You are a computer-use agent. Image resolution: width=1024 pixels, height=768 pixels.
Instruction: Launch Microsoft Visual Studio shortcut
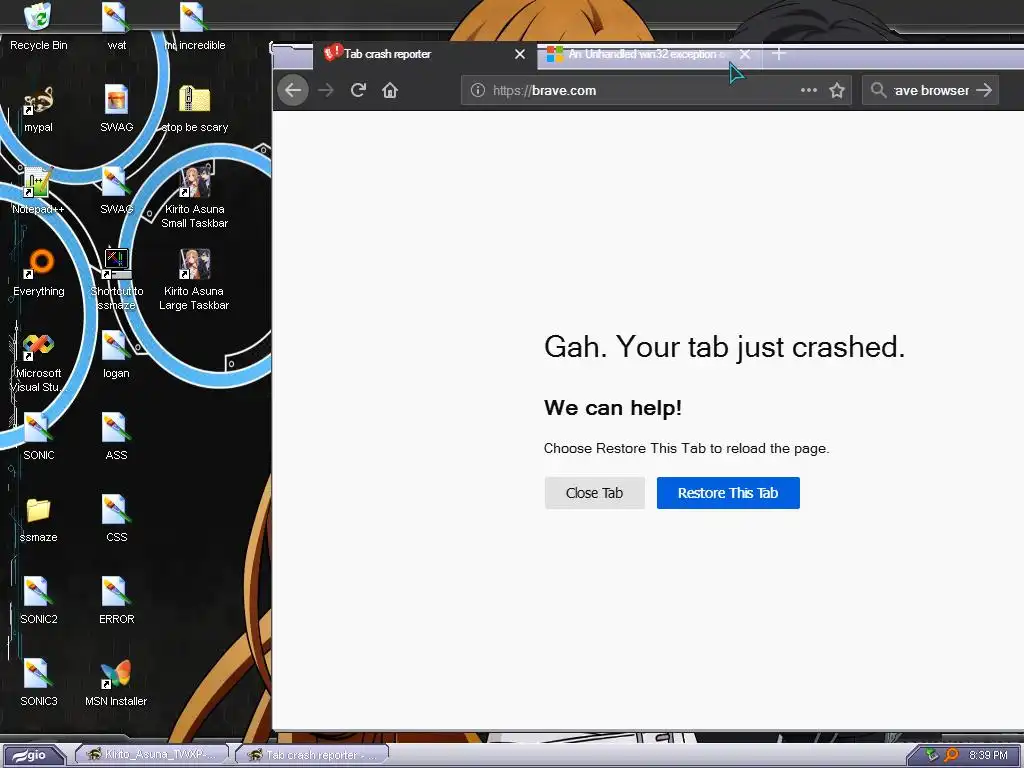tap(38, 361)
